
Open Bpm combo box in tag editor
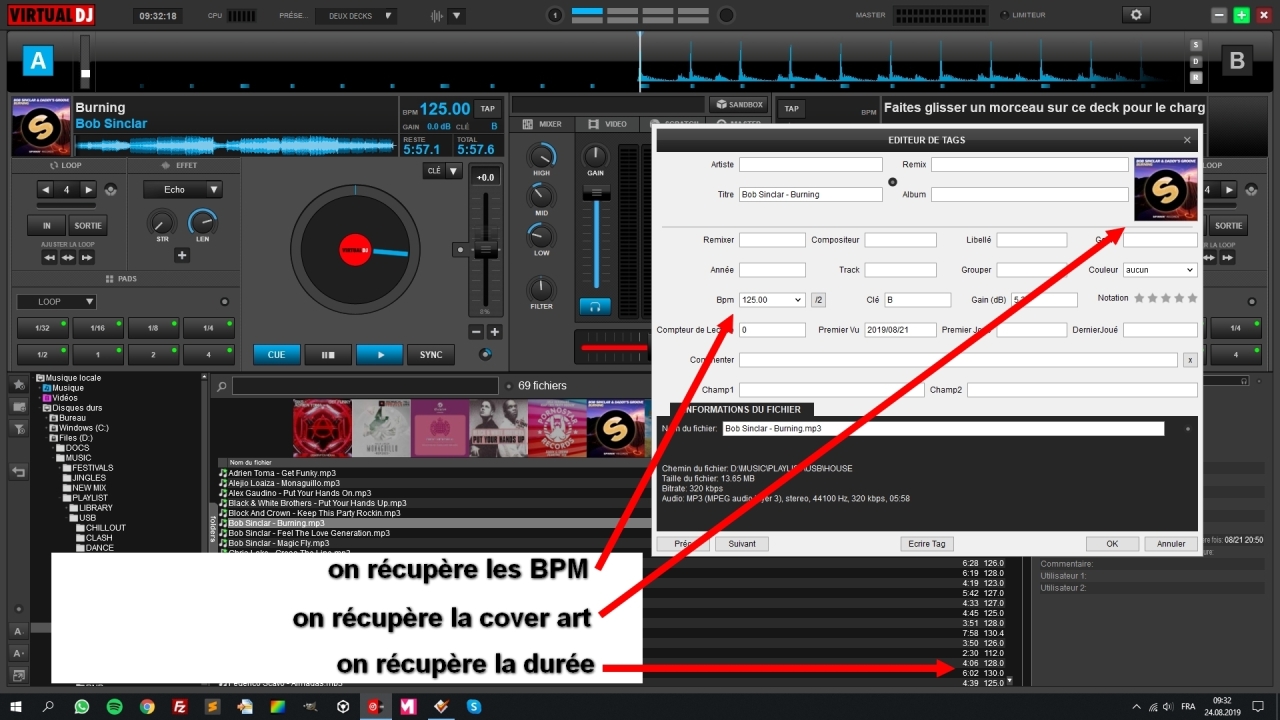pos(772,299)
